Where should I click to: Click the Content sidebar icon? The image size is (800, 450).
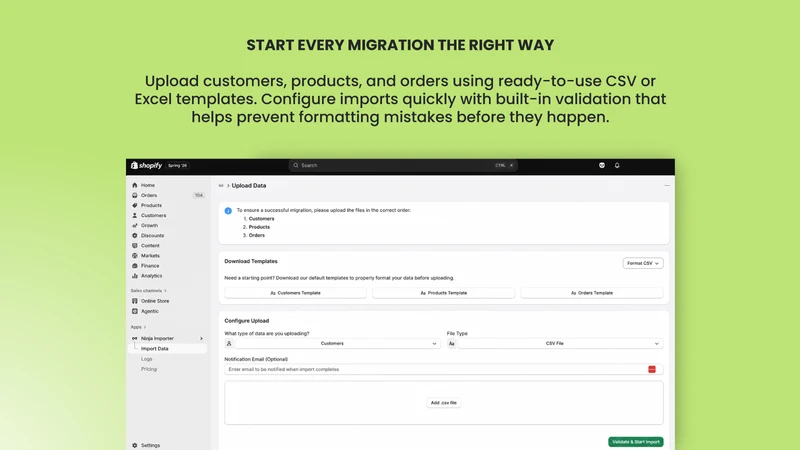[x=135, y=245]
